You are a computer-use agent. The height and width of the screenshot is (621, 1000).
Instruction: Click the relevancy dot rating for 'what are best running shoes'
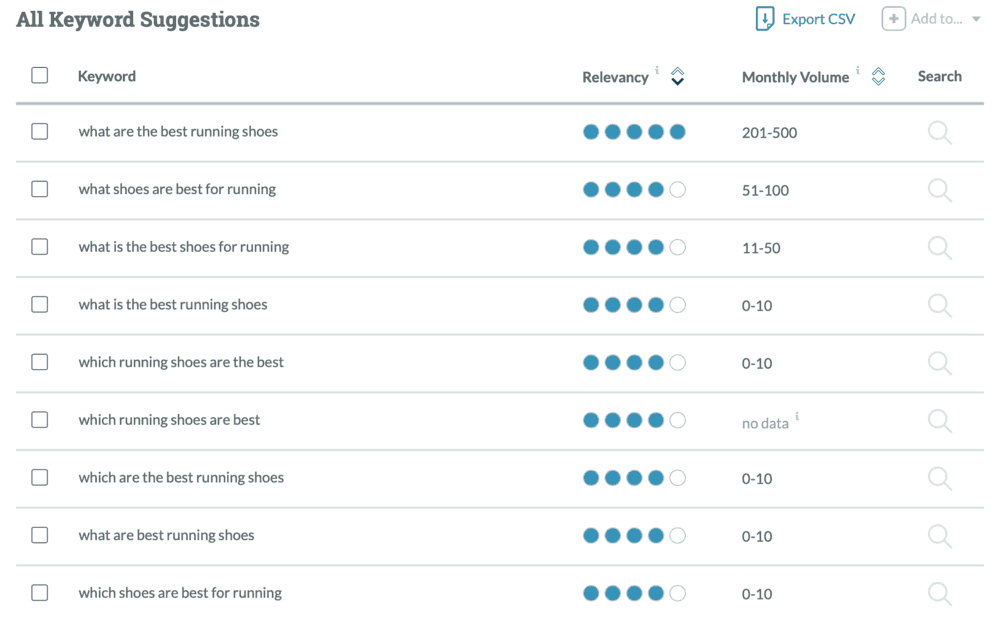(634, 535)
